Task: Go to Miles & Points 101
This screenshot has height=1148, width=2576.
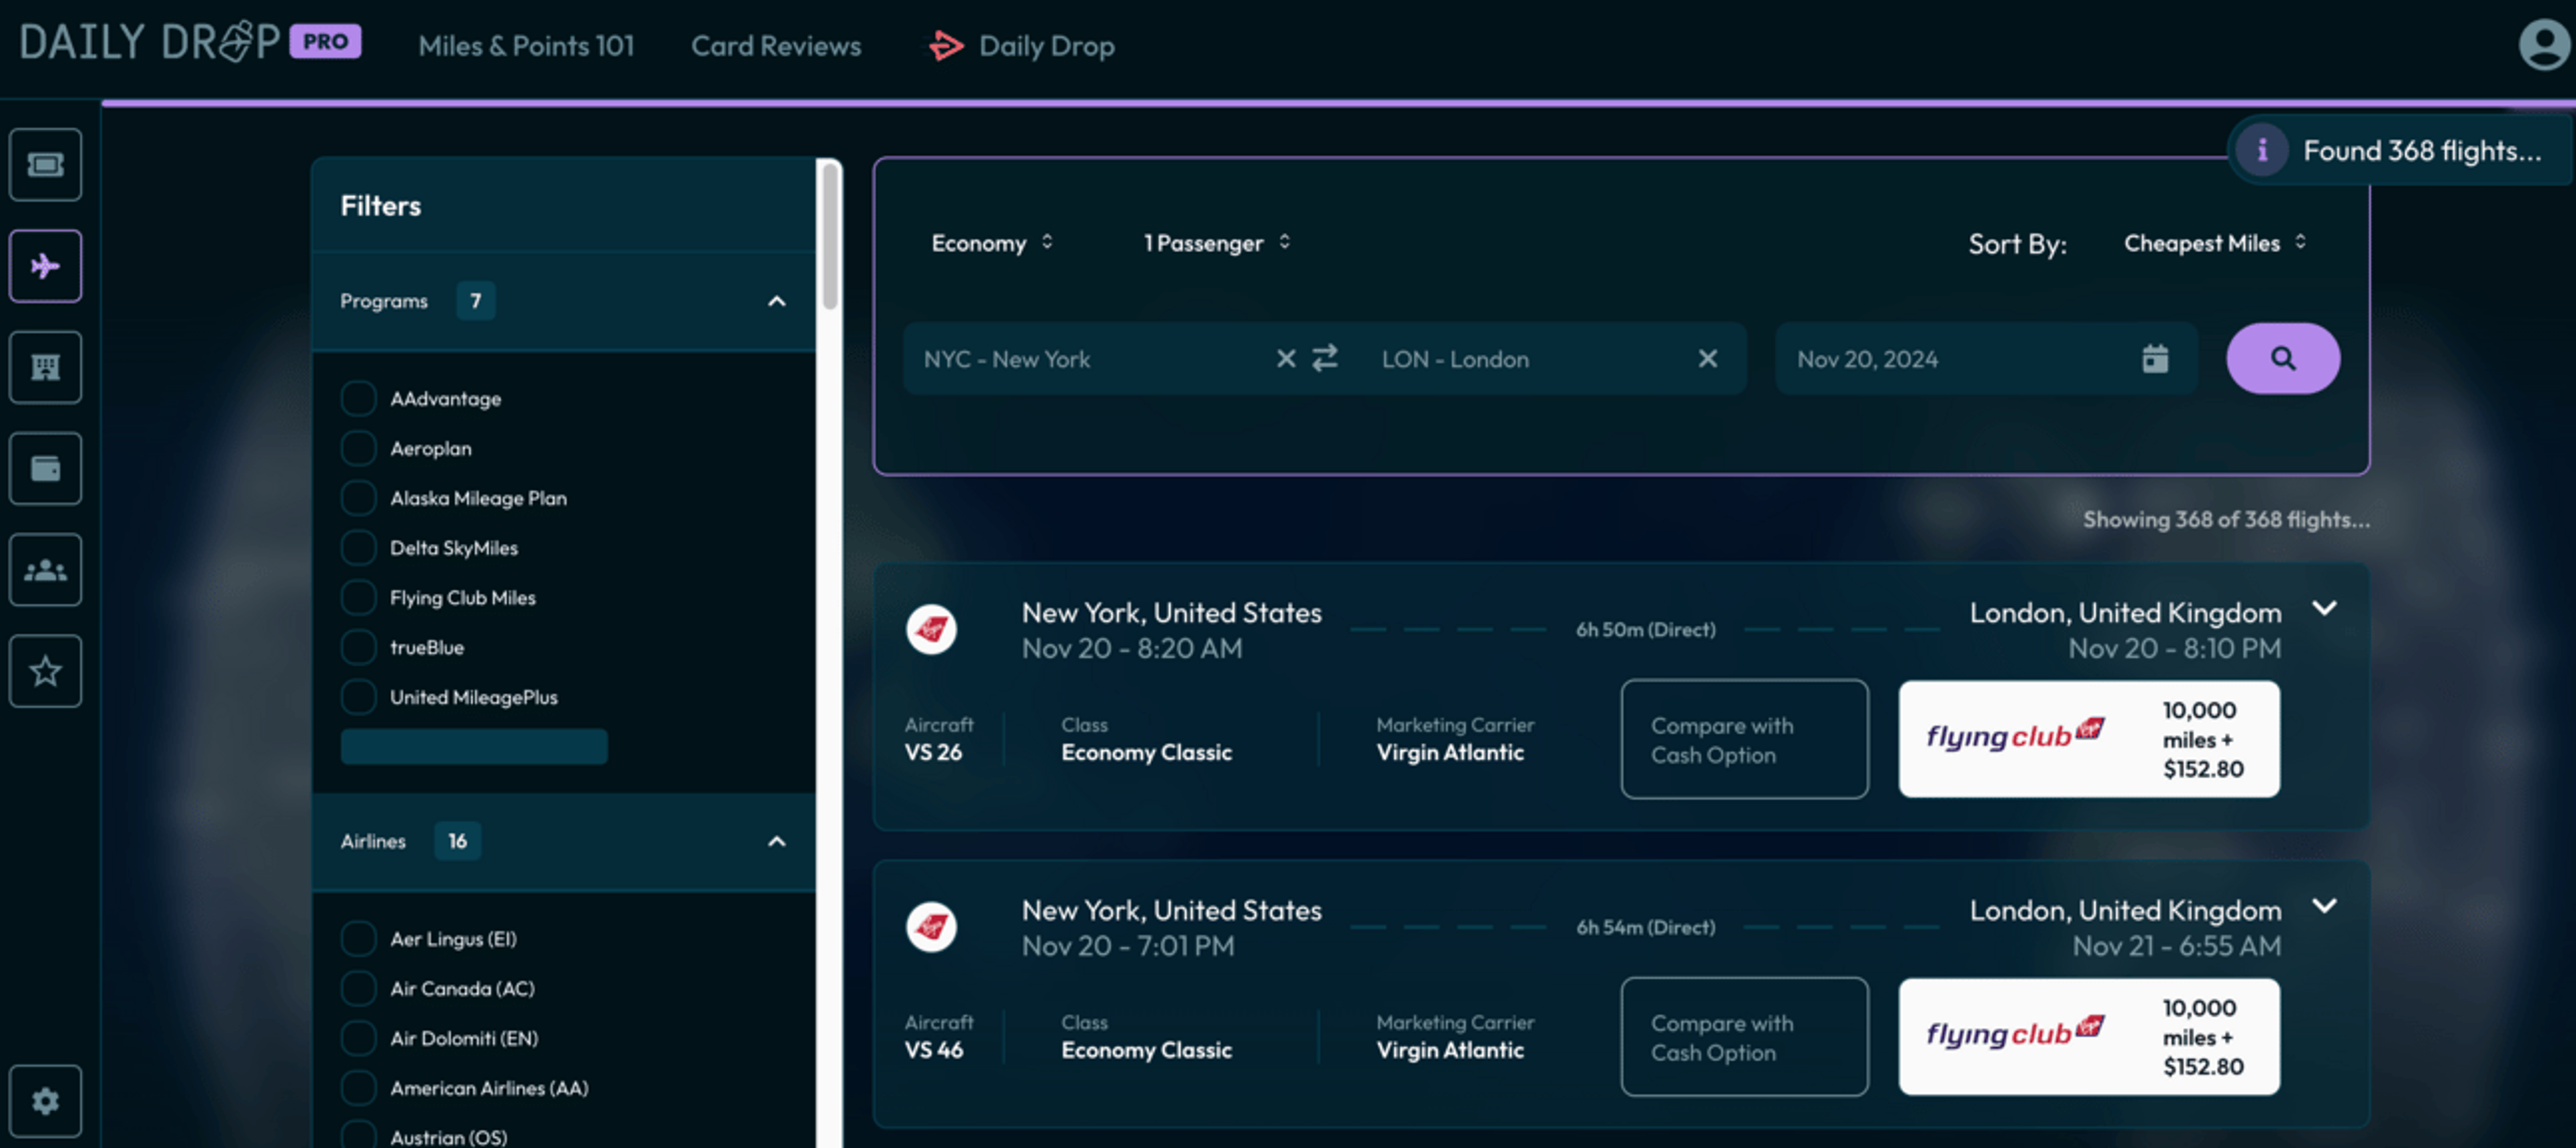Action: pos(526,46)
